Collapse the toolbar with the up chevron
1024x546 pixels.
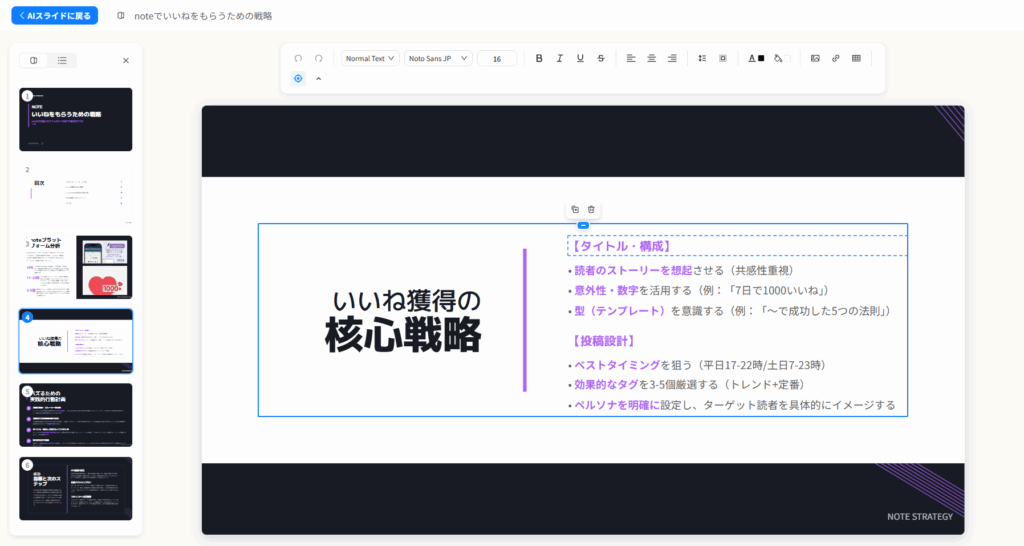319,78
